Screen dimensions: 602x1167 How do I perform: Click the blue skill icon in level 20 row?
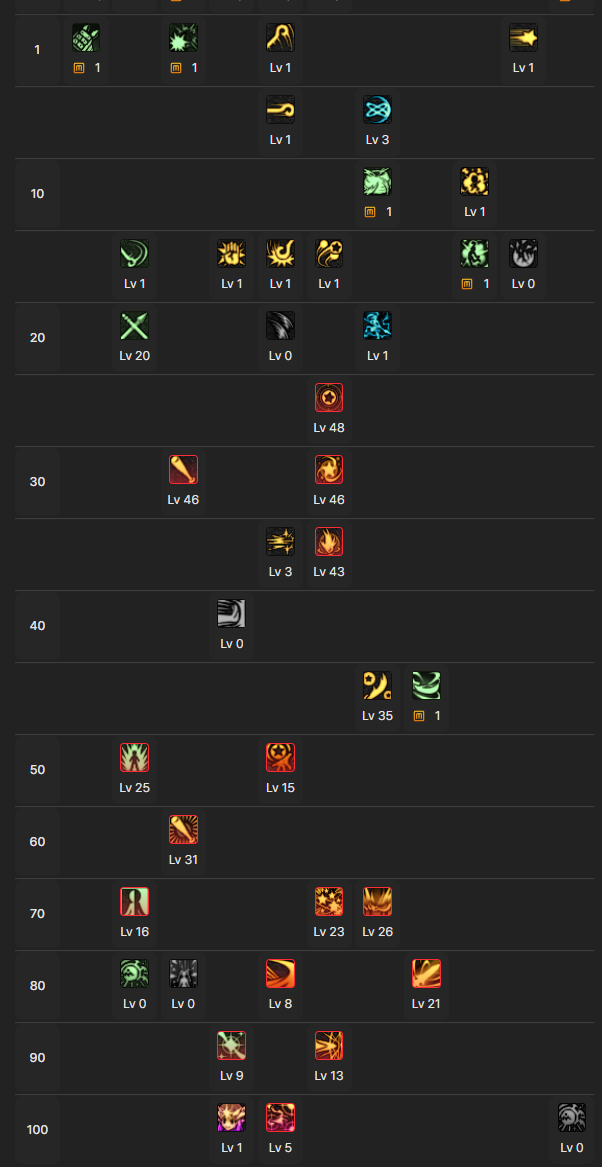[377, 326]
